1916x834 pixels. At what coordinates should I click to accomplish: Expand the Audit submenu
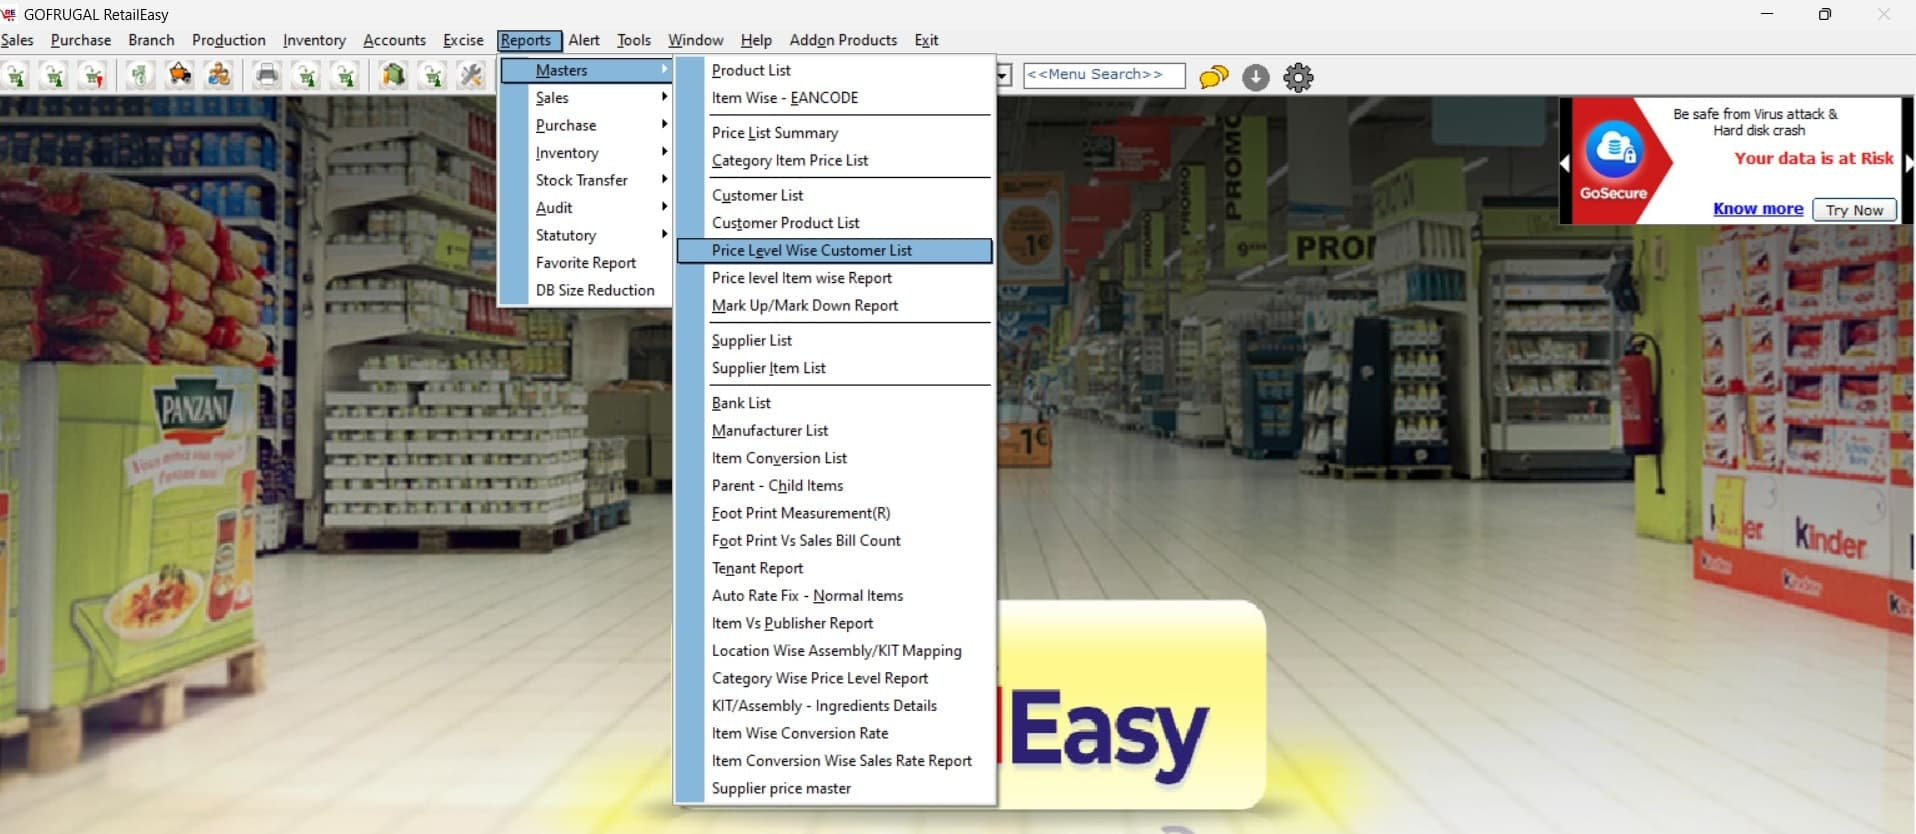(x=586, y=208)
